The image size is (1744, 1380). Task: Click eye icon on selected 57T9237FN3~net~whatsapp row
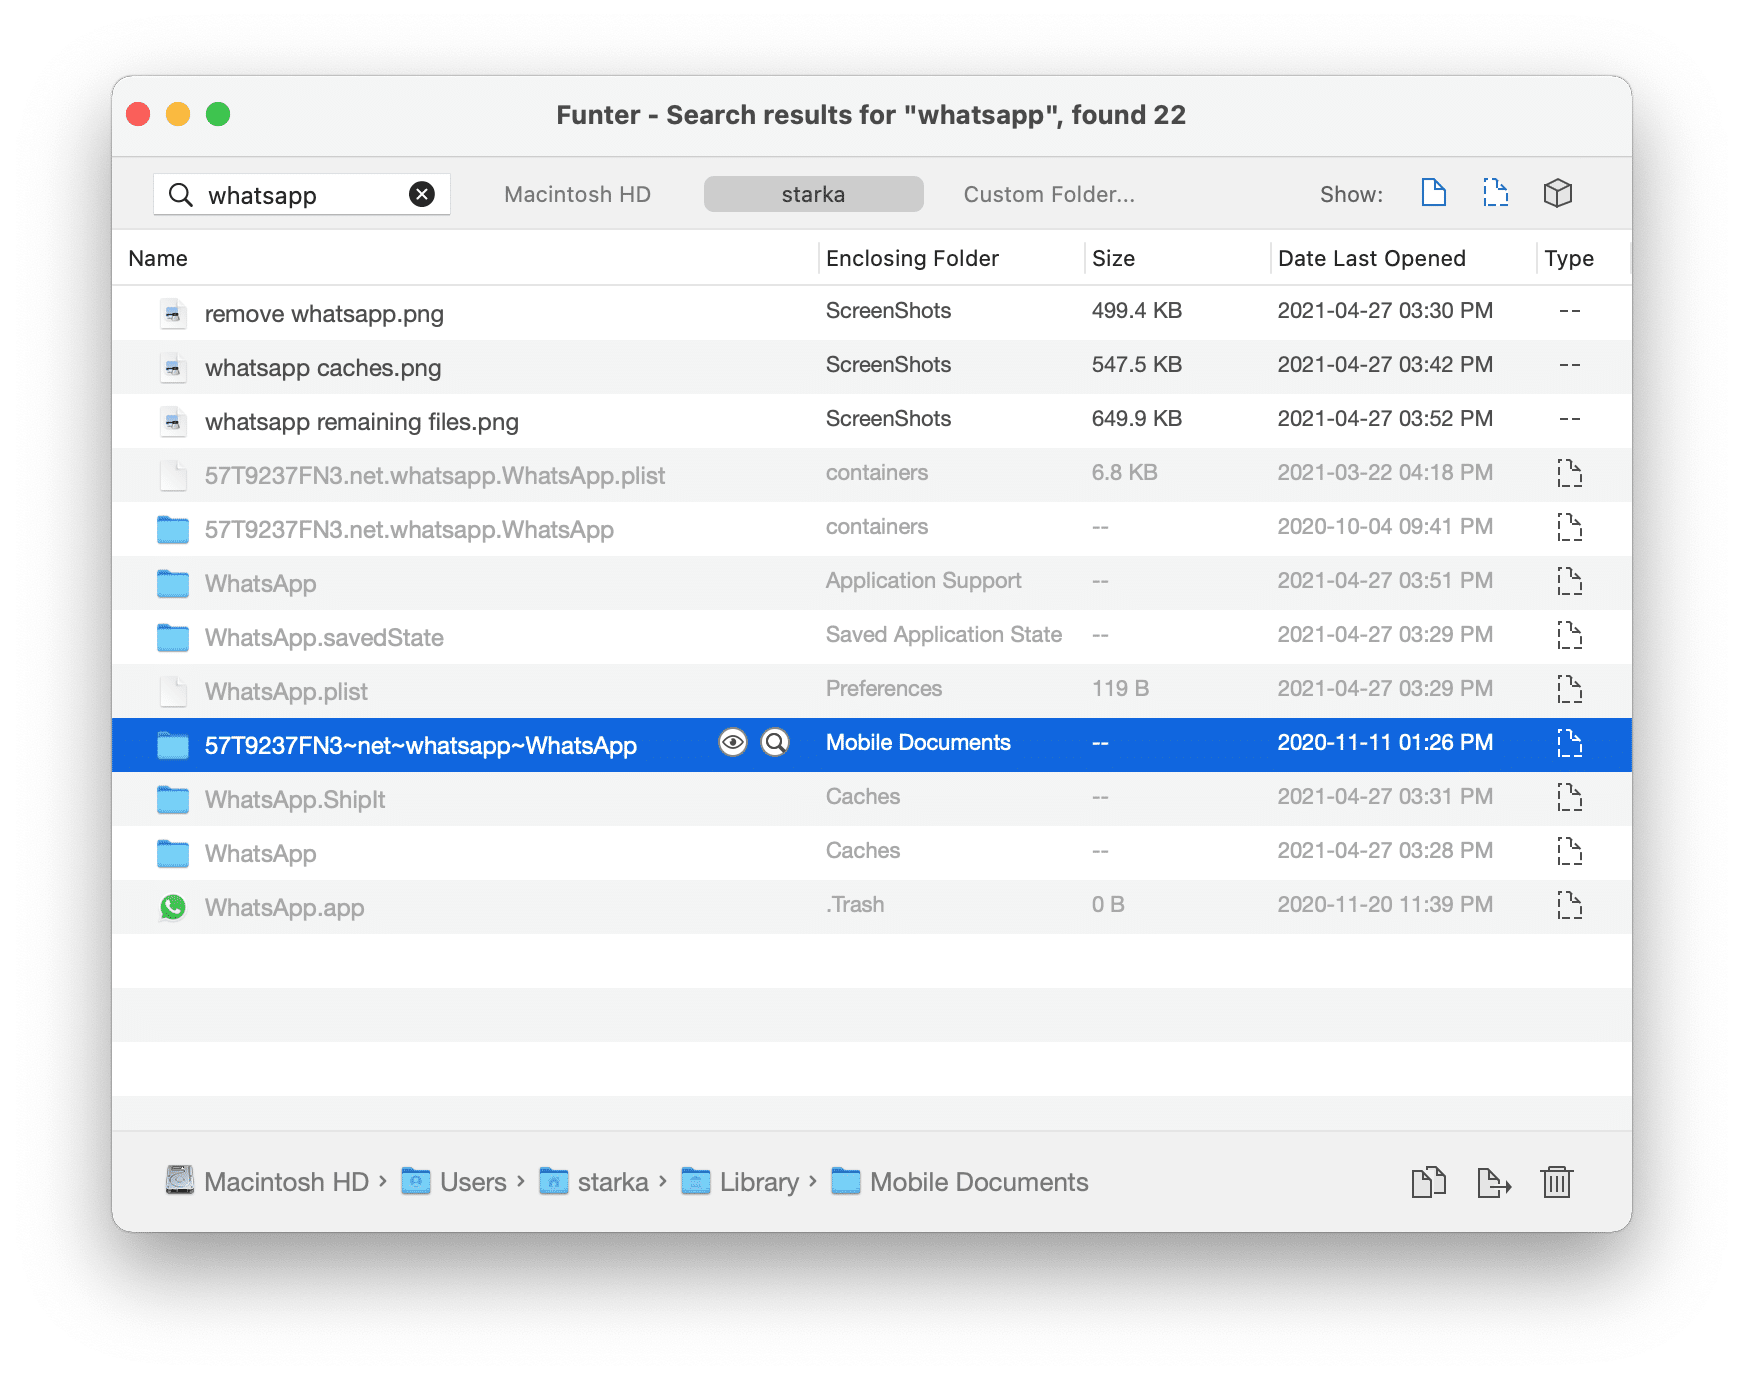[x=733, y=742]
